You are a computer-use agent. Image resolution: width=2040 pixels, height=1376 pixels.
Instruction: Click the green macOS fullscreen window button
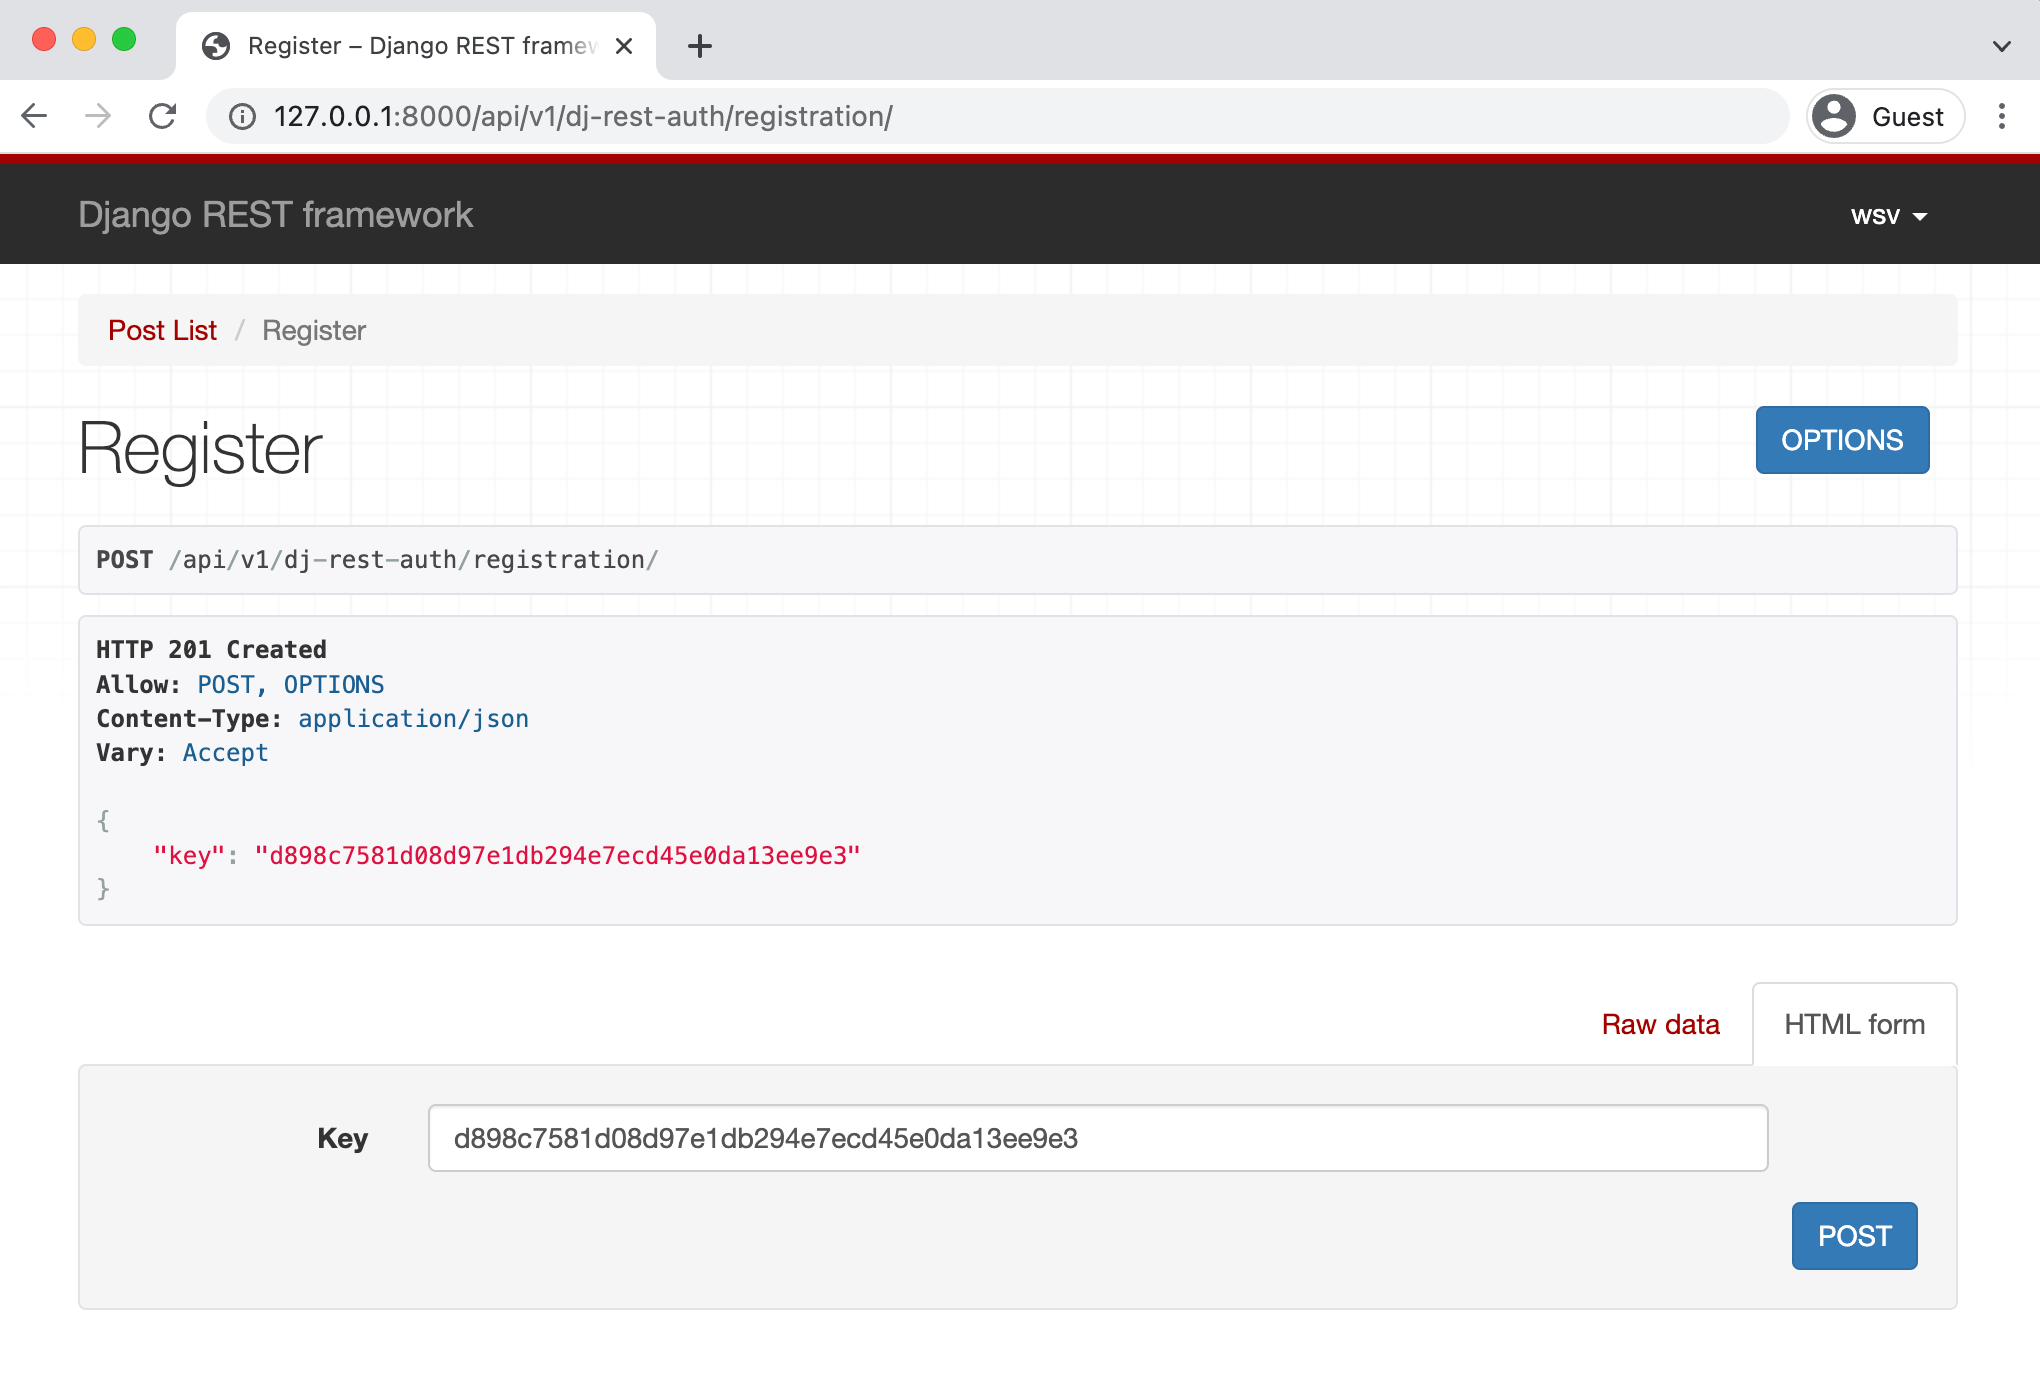click(124, 39)
